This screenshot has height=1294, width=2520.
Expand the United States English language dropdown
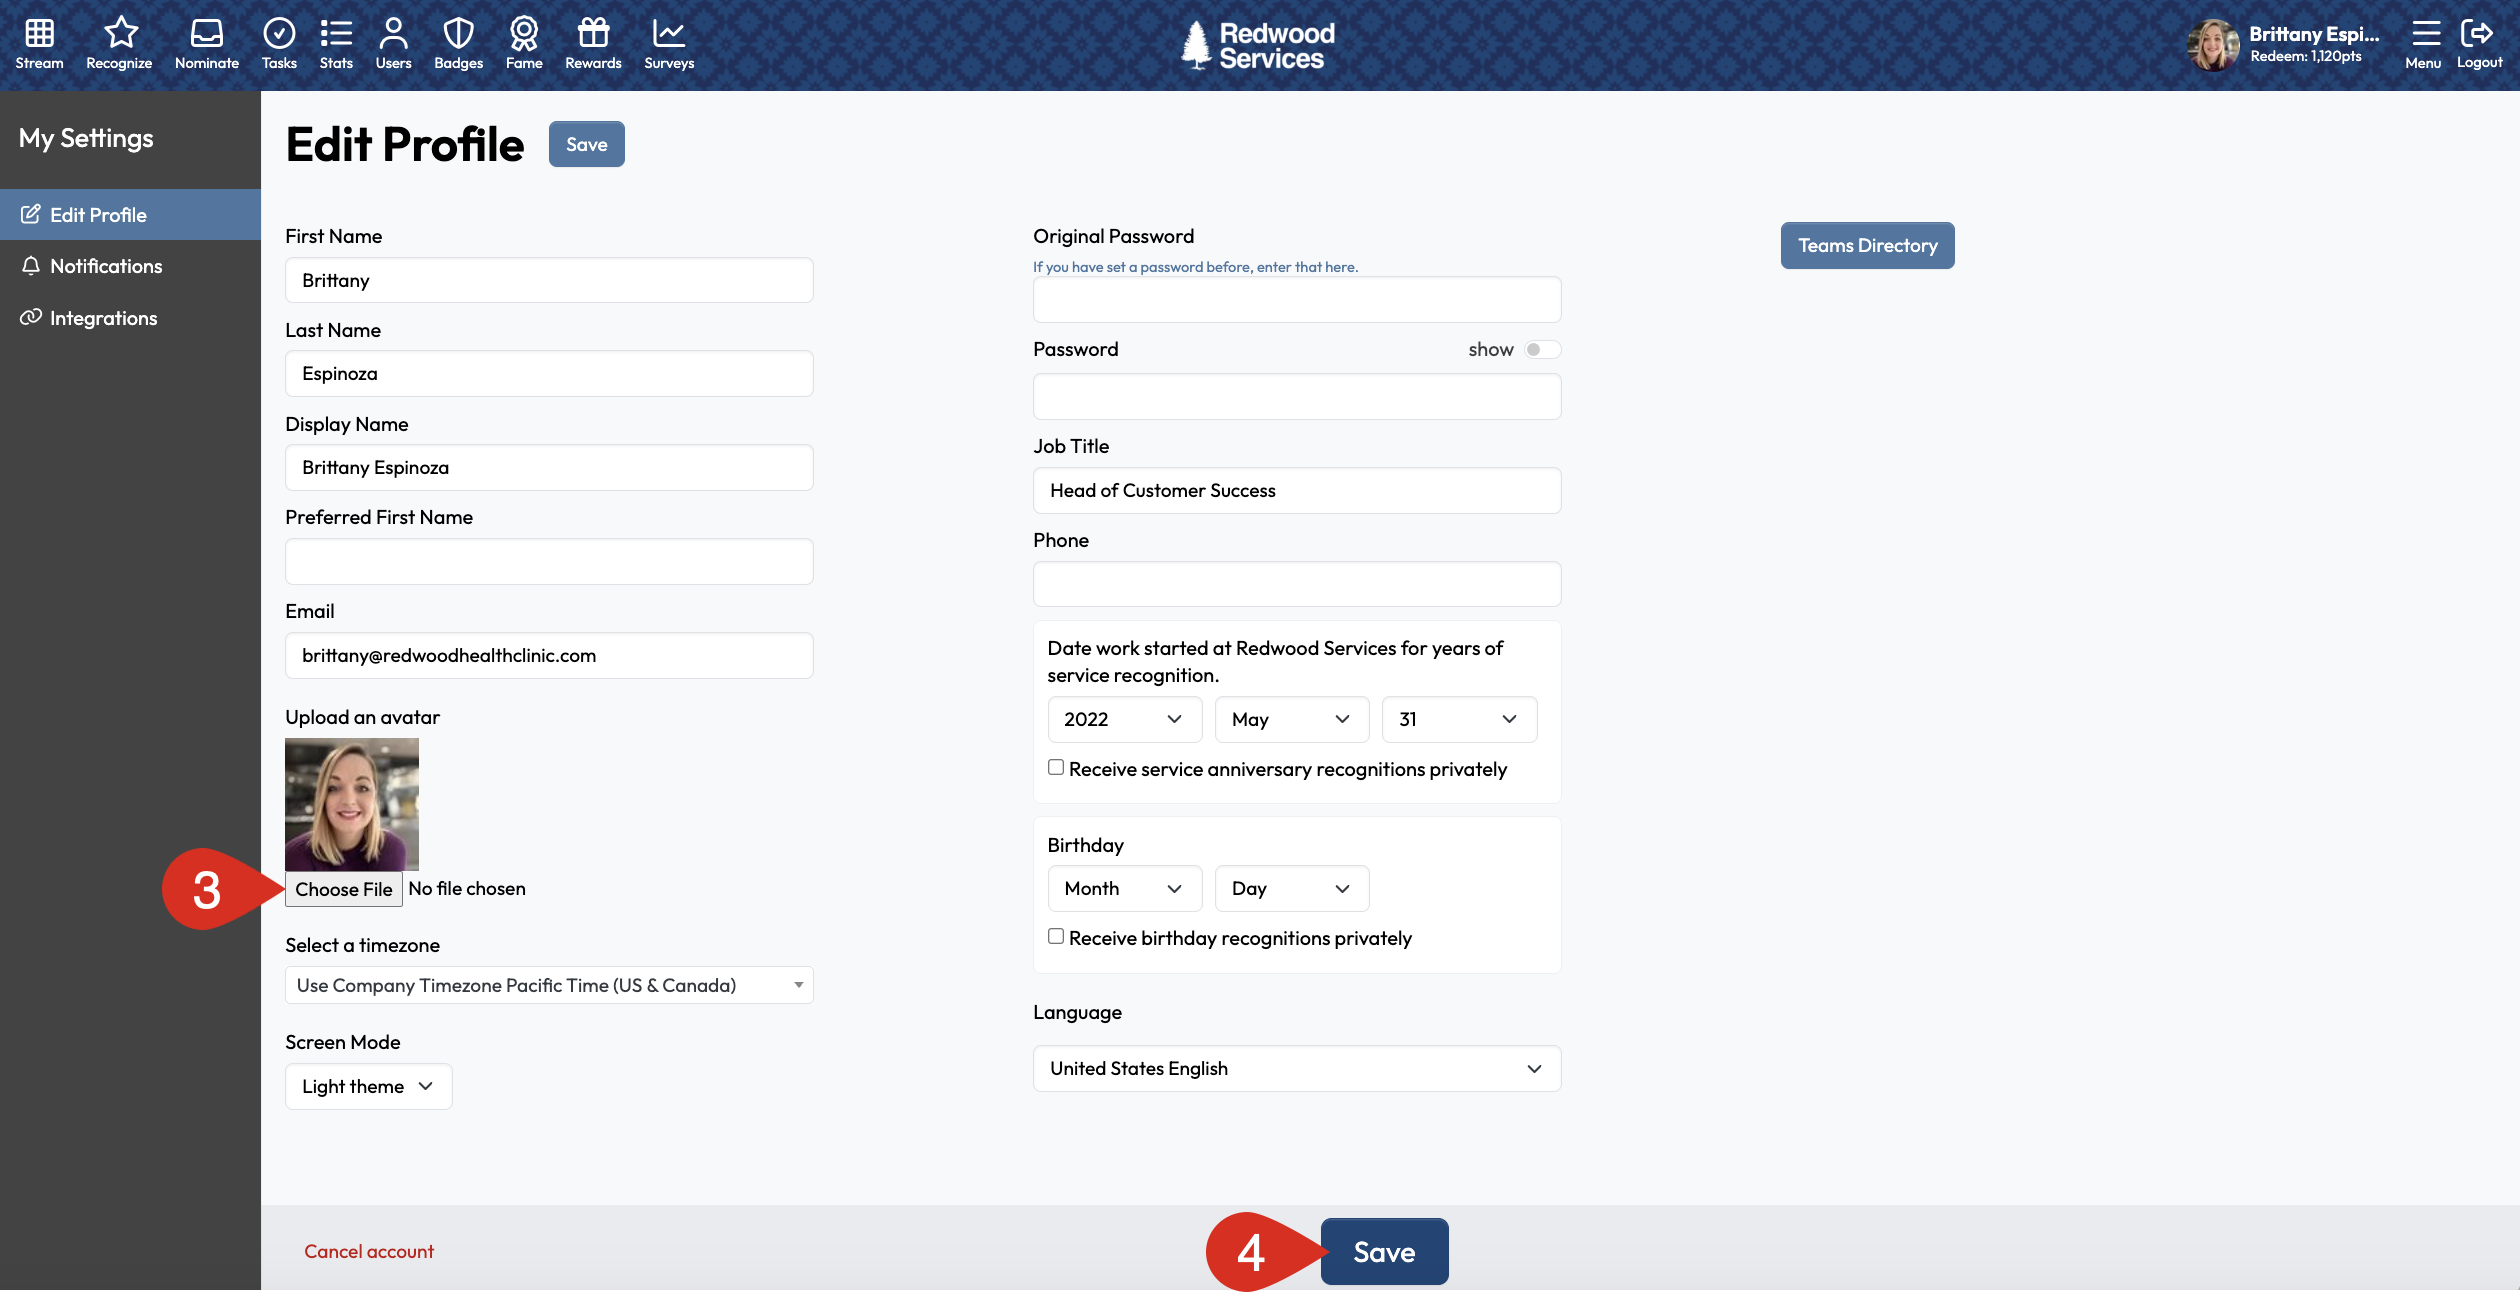click(1296, 1068)
